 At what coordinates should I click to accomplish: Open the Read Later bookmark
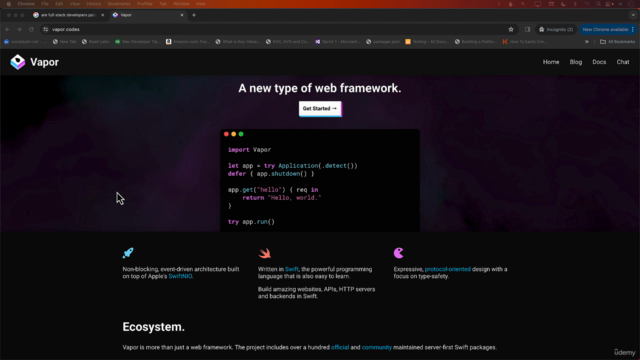96,42
